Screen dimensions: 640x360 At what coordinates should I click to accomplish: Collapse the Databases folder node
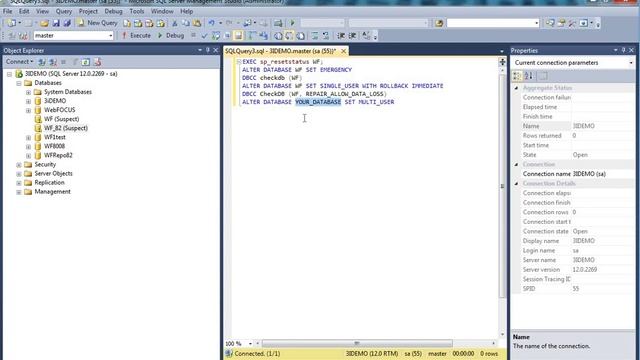pos(19,83)
